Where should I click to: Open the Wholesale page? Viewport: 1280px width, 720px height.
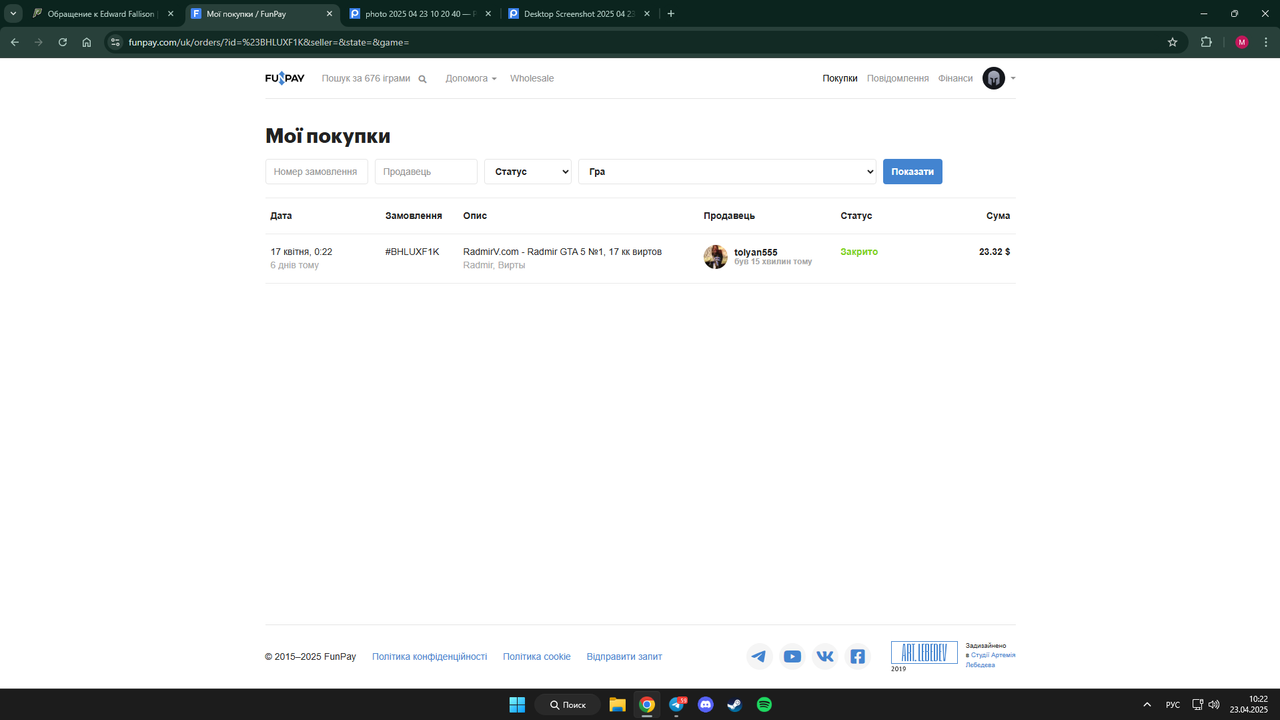pyautogui.click(x=532, y=78)
